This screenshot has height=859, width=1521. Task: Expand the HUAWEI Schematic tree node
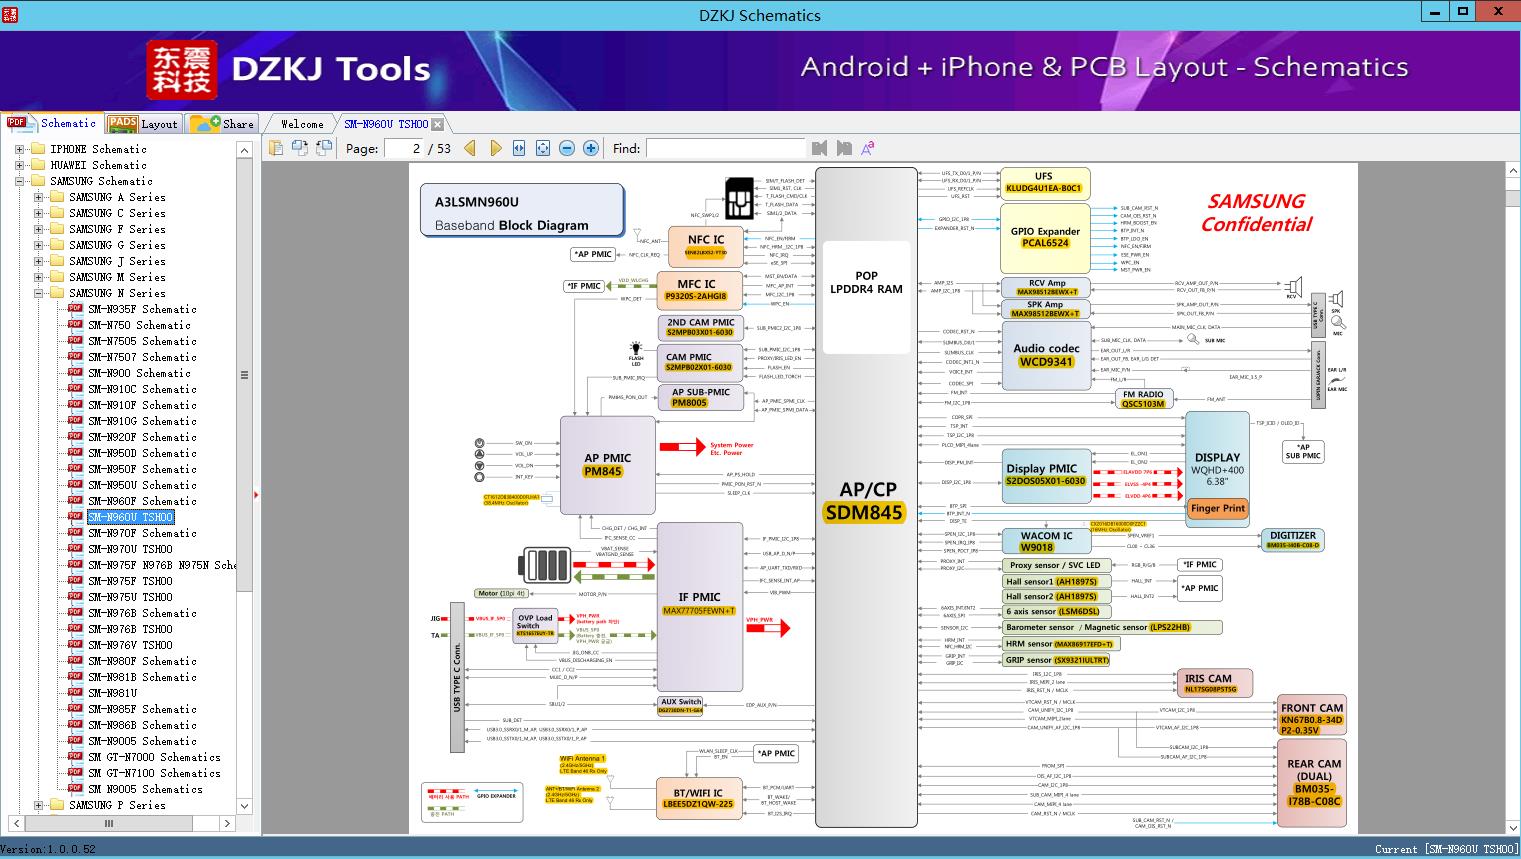(x=19, y=165)
